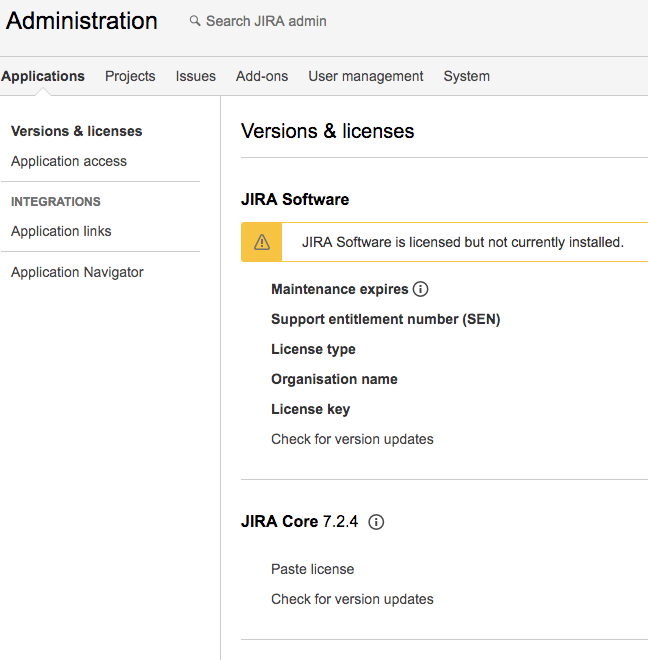Click the 'JIRA Core 7.2.4' heading text
The height and width of the screenshot is (660, 648).
coord(299,522)
